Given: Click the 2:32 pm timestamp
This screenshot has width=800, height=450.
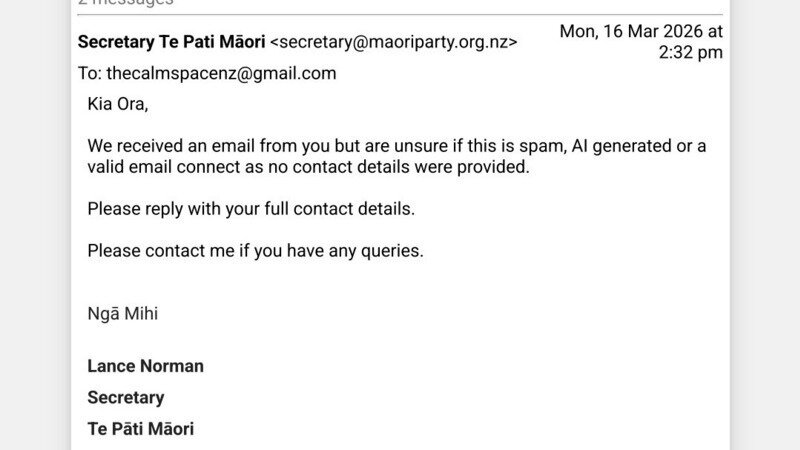Looking at the screenshot, I should pyautogui.click(x=690, y=53).
